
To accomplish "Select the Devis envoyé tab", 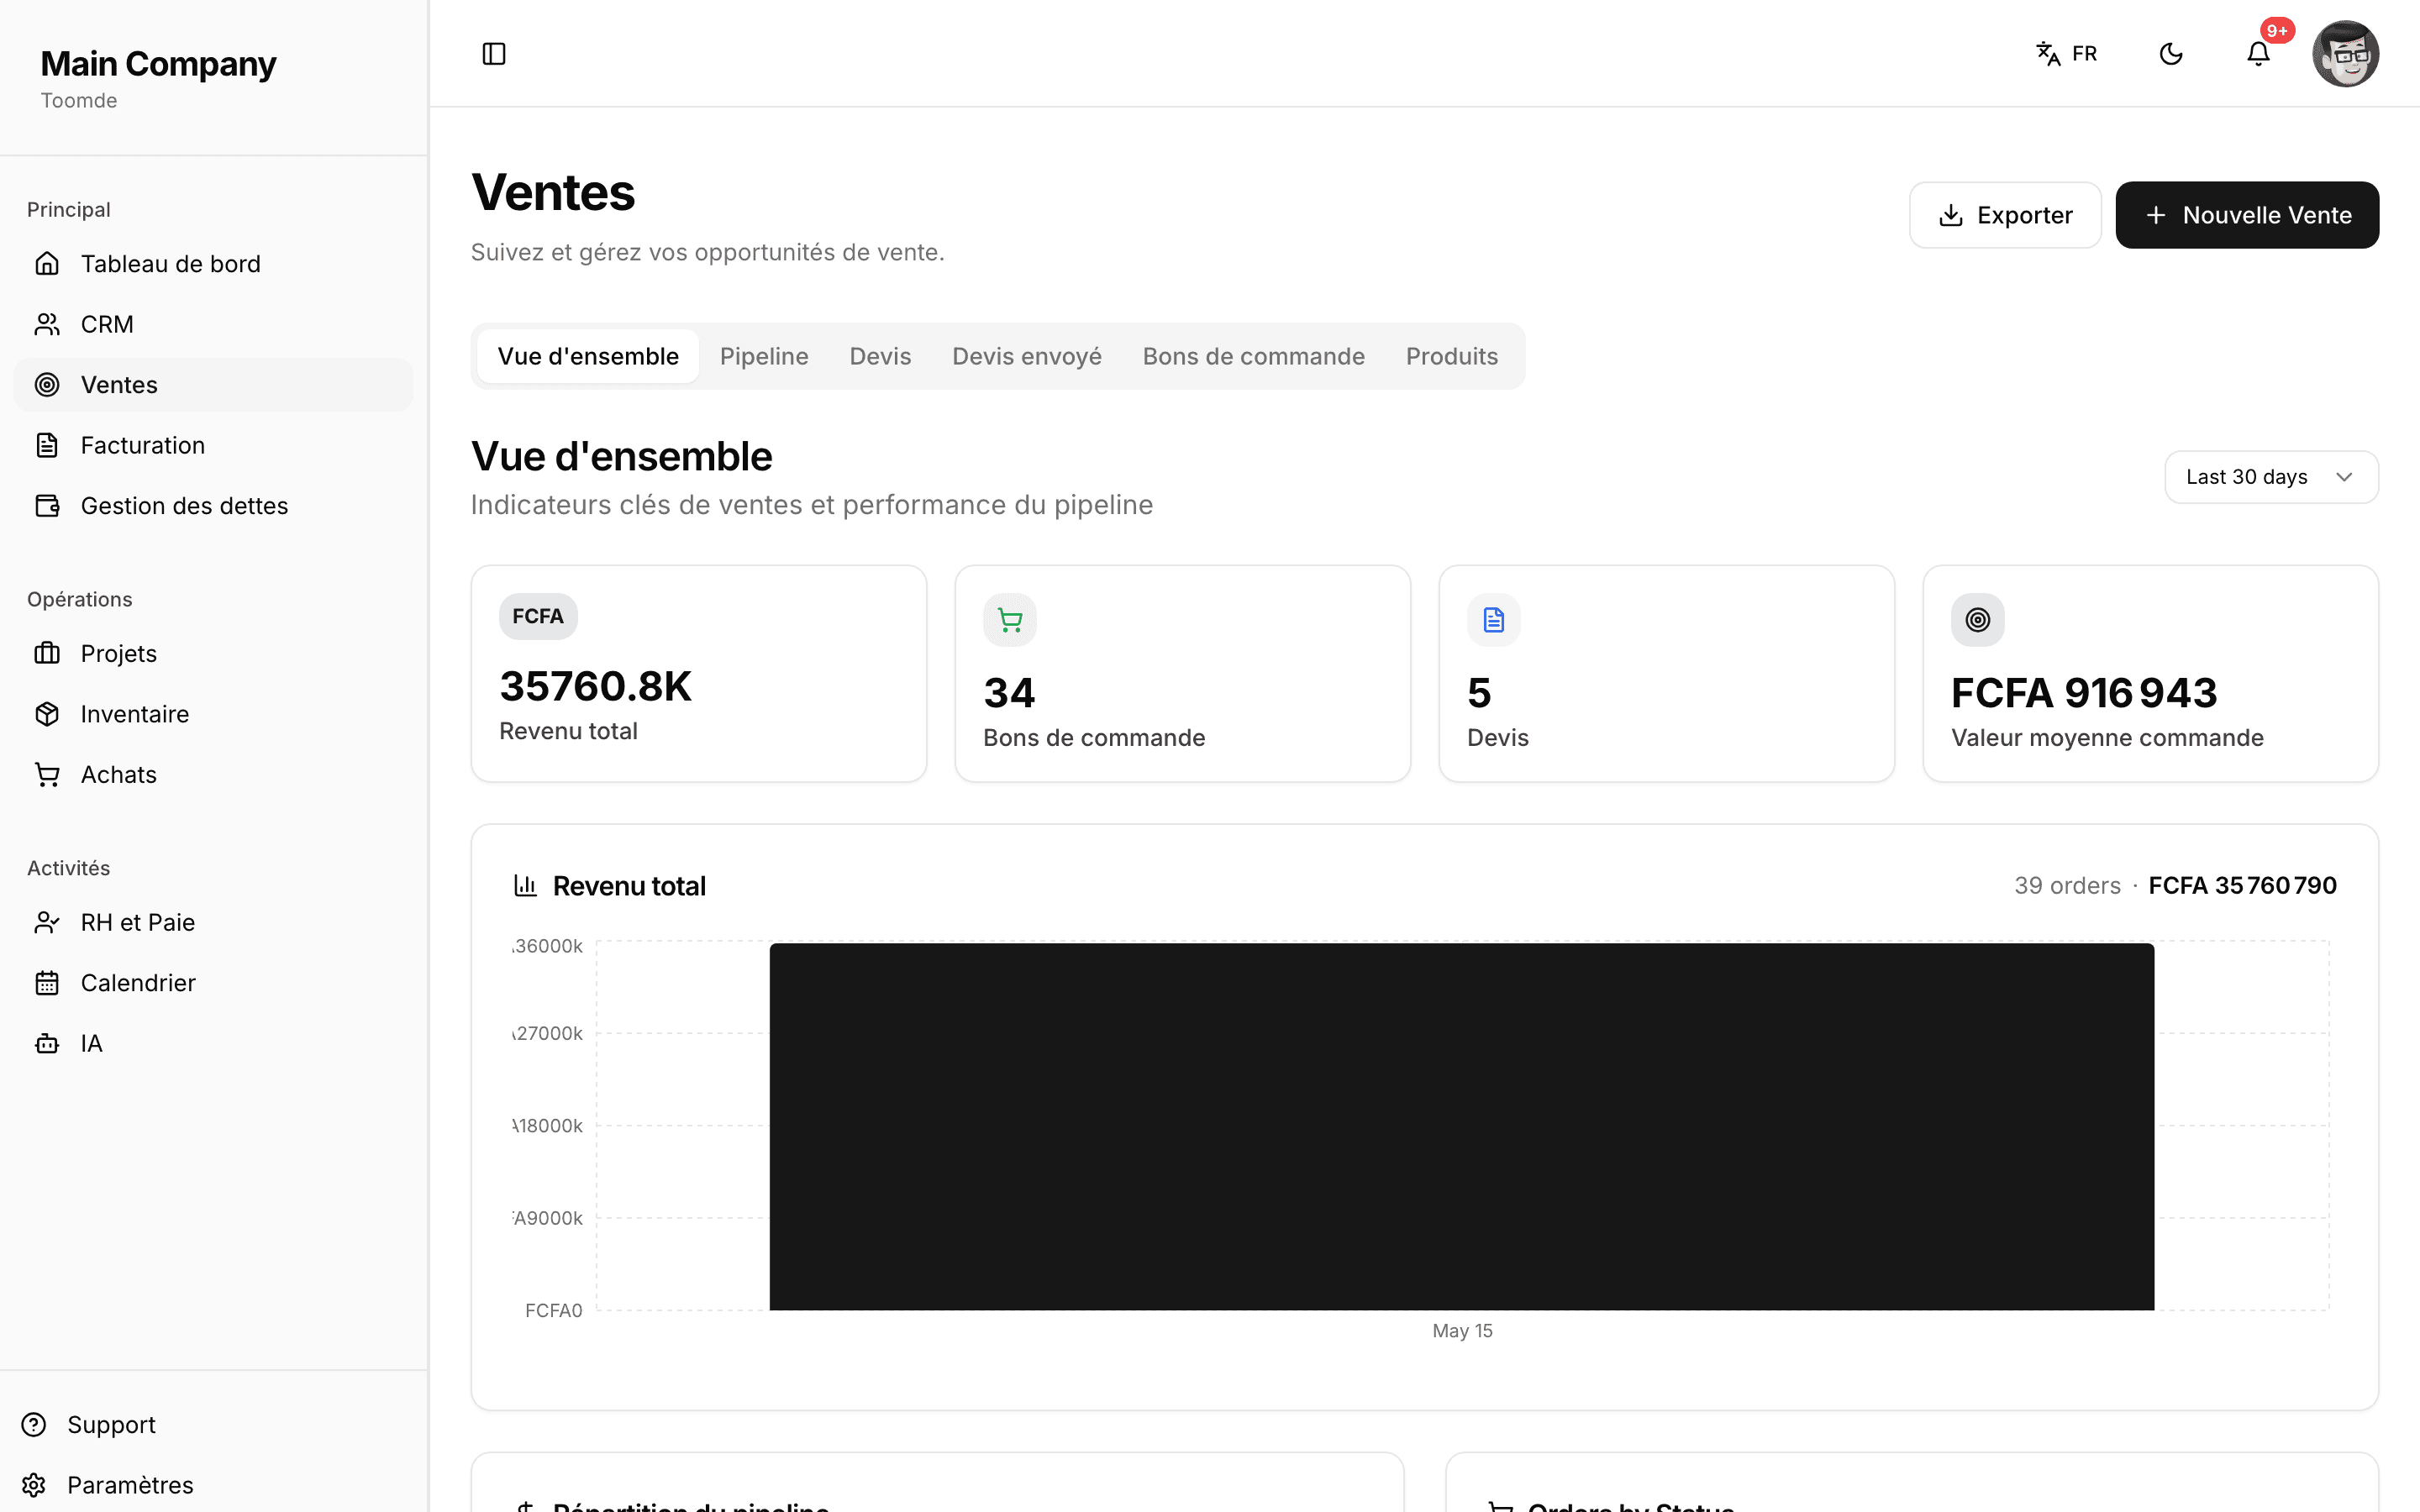I will pos(1027,356).
